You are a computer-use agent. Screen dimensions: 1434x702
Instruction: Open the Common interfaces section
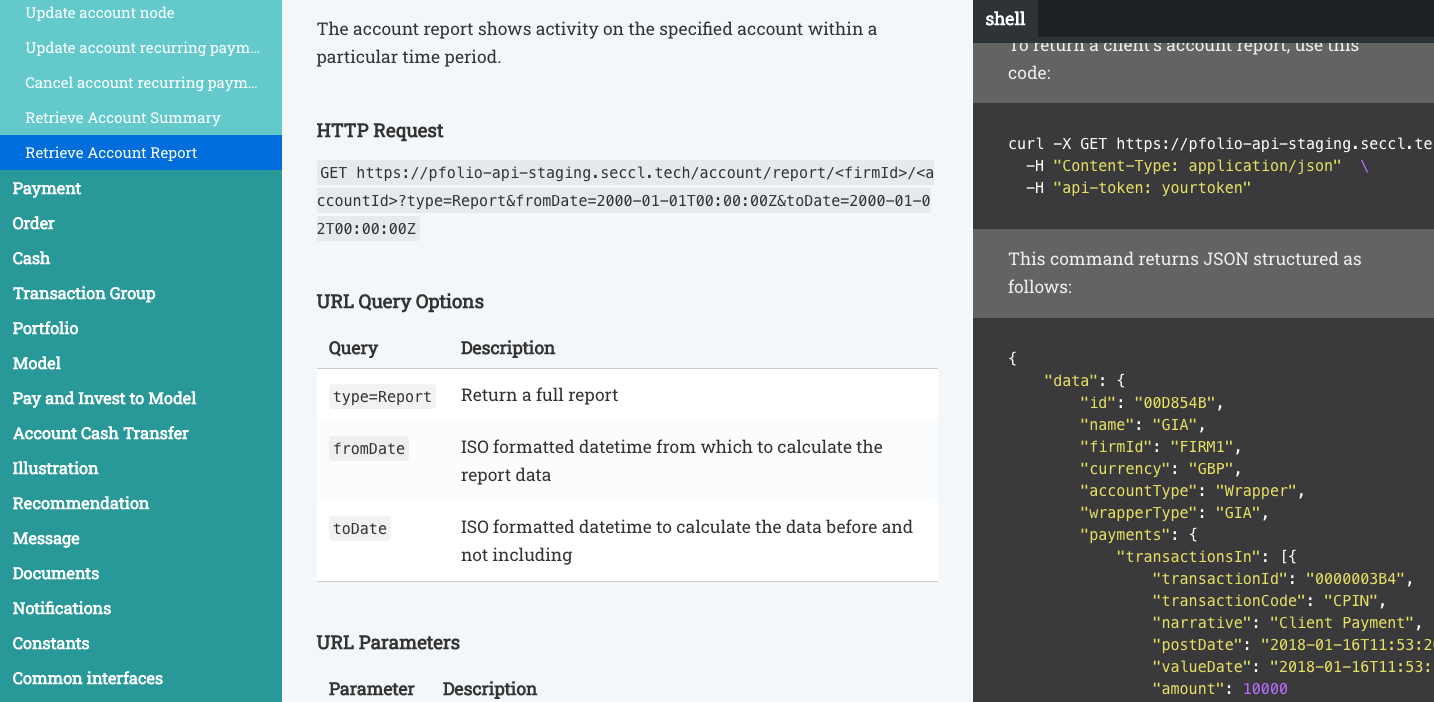click(x=88, y=678)
